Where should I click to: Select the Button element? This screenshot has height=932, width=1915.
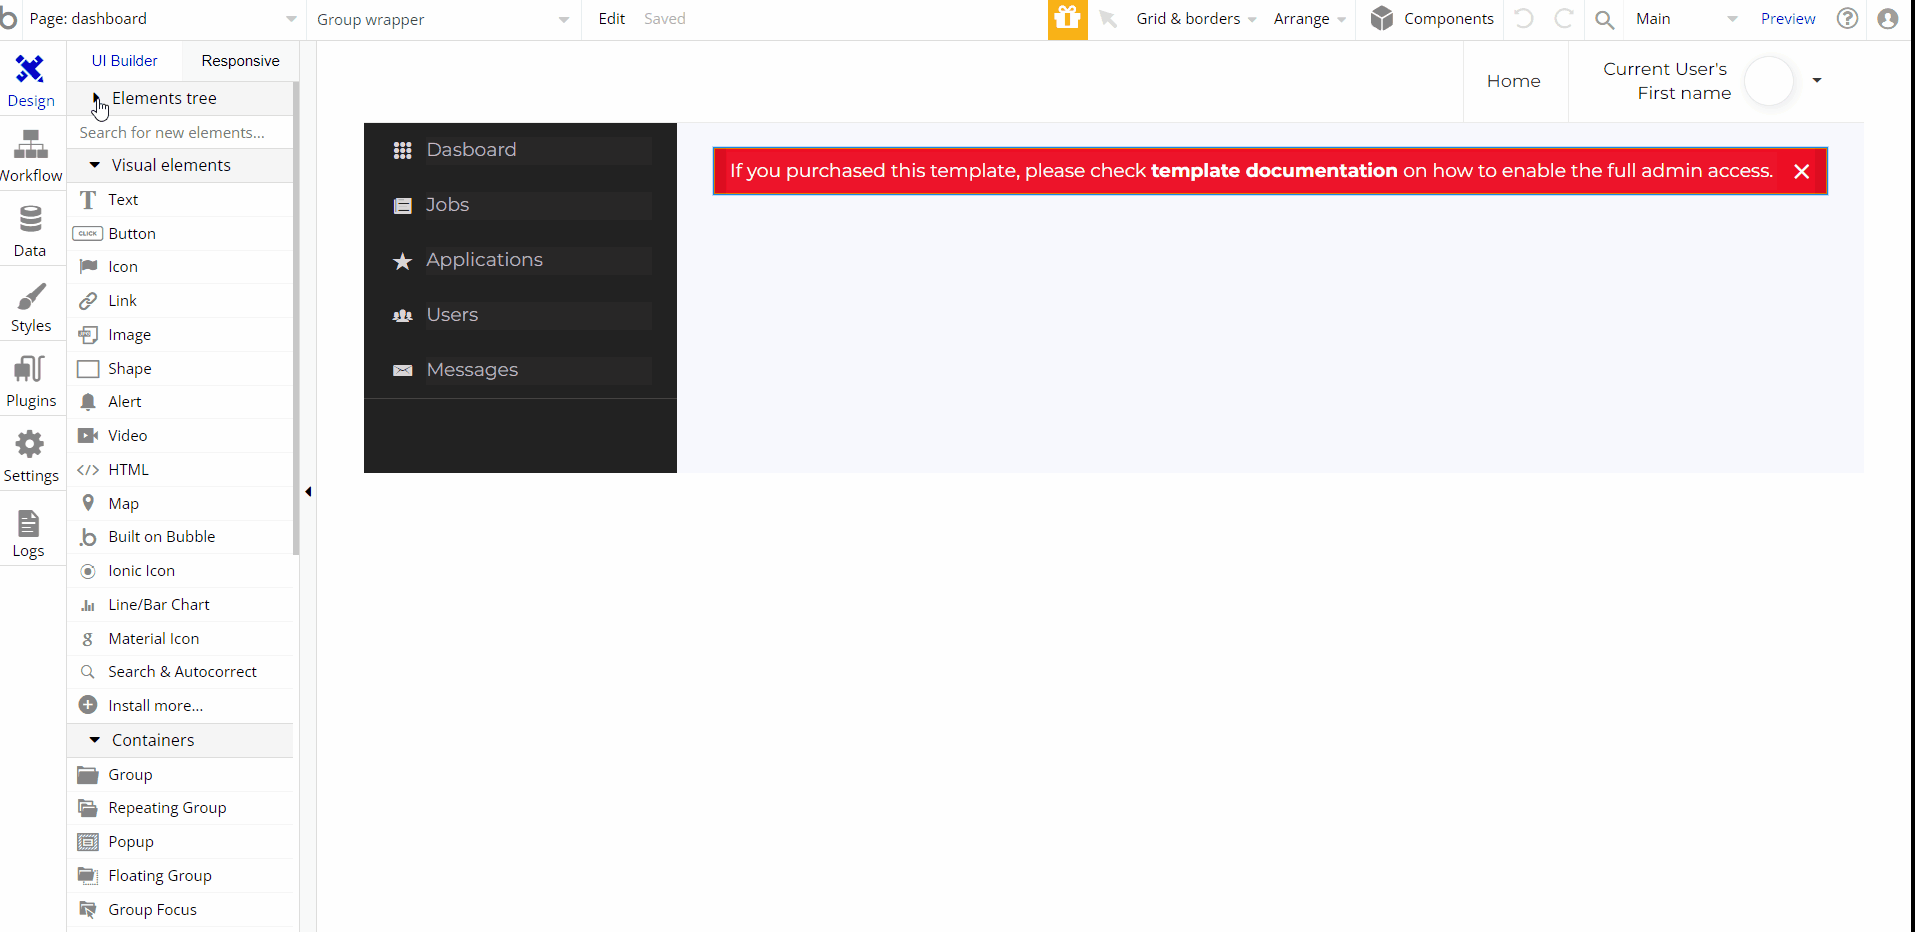180,234
